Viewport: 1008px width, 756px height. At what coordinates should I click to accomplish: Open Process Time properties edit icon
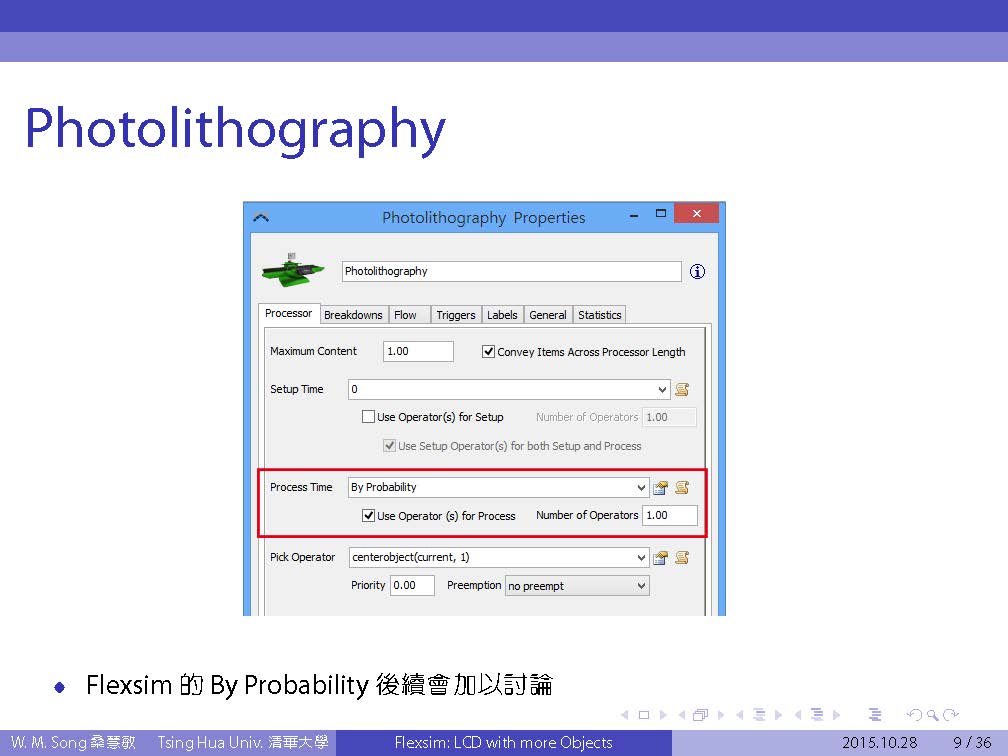pyautogui.click(x=660, y=488)
